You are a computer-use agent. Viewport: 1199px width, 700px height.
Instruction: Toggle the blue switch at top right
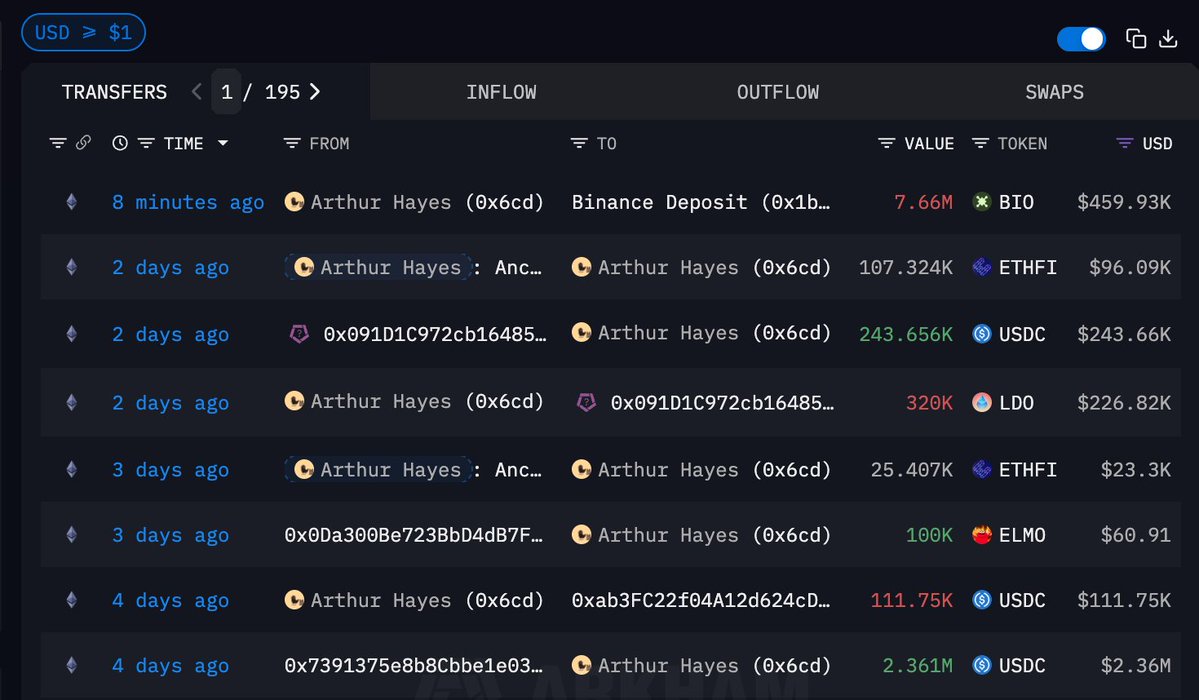click(x=1080, y=39)
